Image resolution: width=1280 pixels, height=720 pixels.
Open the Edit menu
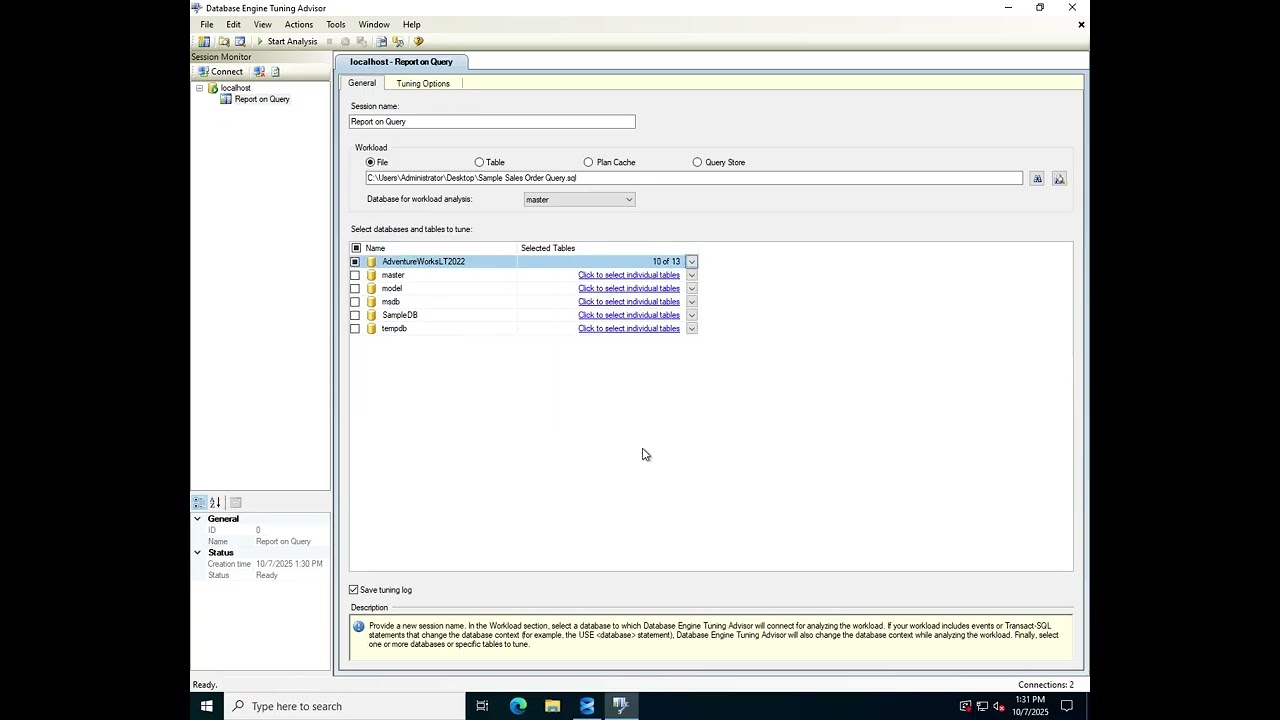click(233, 24)
